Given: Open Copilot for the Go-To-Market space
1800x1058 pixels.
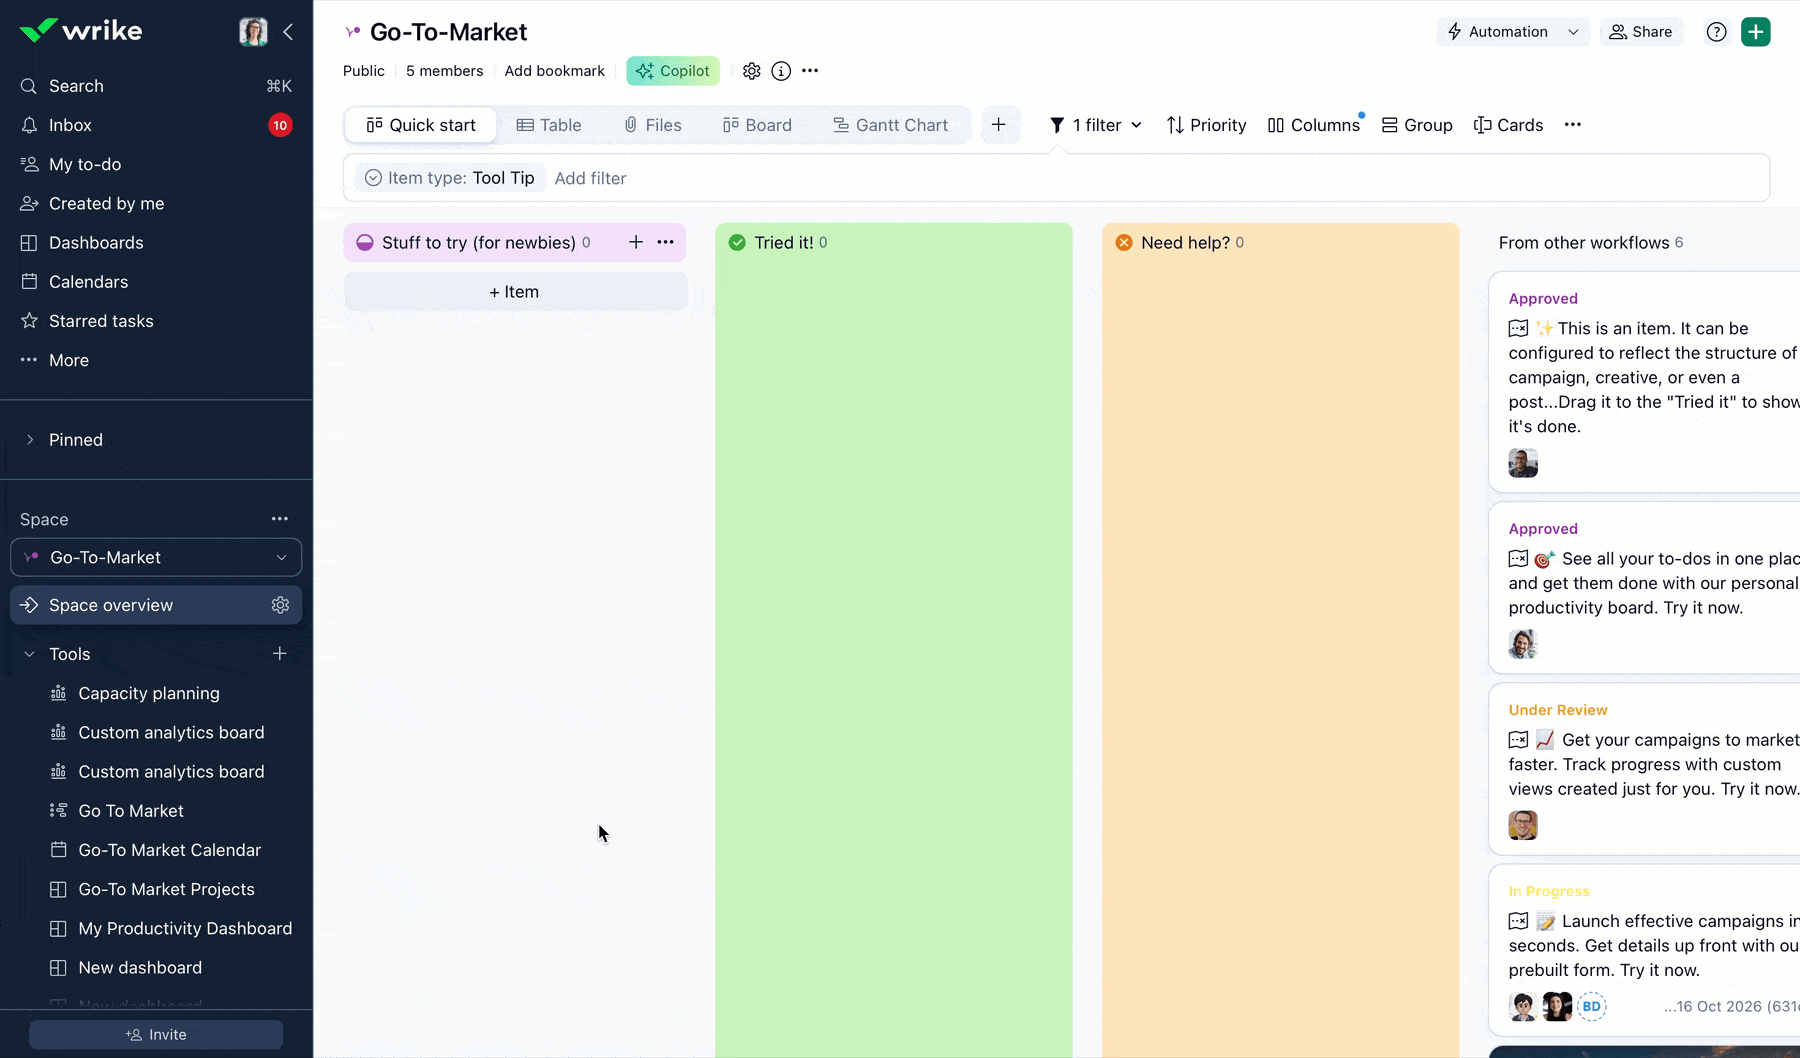Looking at the screenshot, I should tap(672, 70).
